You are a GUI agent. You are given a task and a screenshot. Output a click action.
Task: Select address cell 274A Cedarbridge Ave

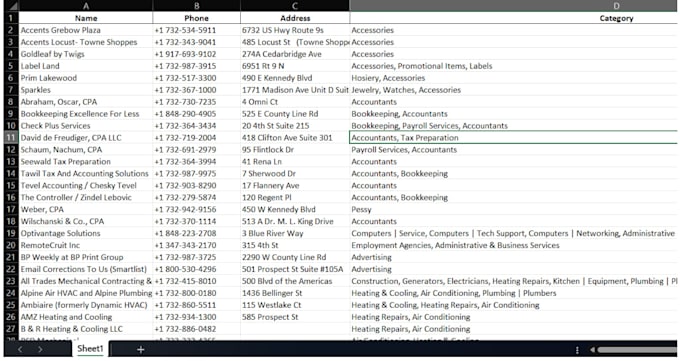pos(295,54)
